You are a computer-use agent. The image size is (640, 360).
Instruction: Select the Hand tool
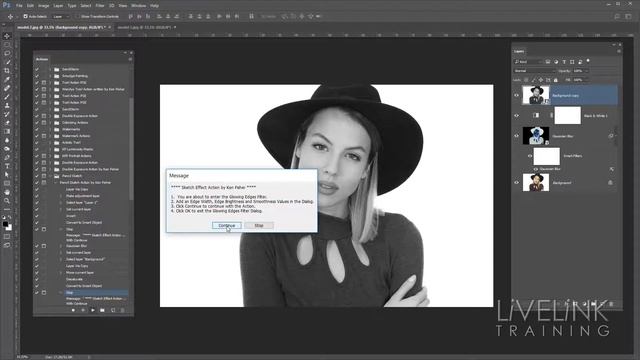coord(7,192)
